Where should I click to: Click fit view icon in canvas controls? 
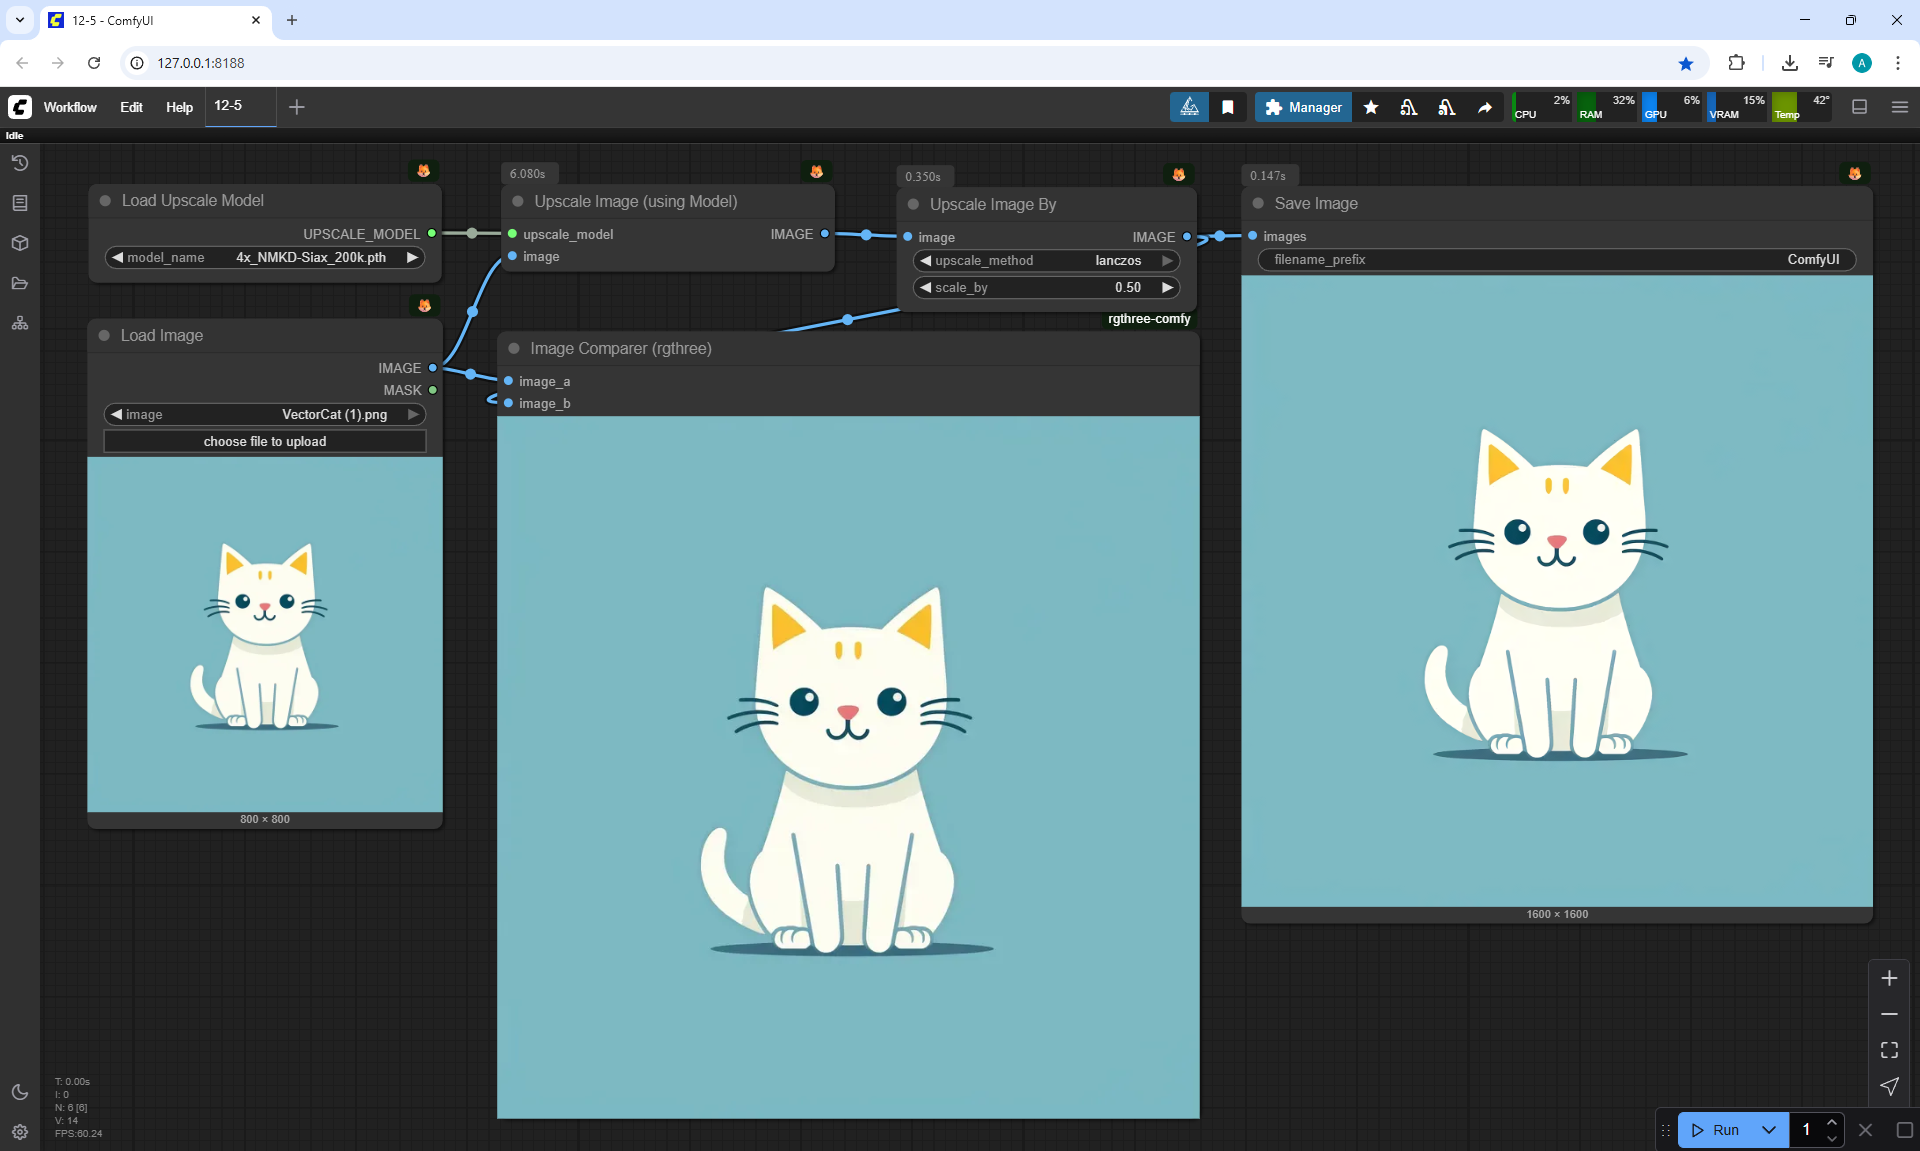pos(1889,1050)
